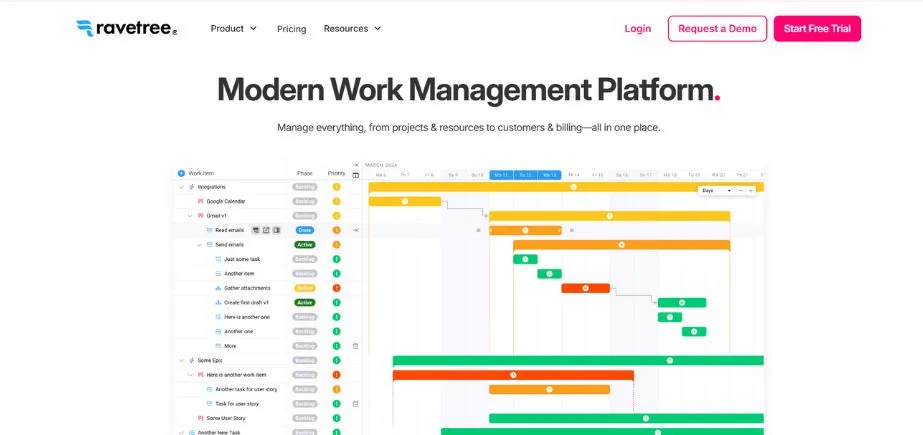Viewport: 923px width, 435px height.
Task: Click the collapse panel icon above the columns button
Action: [x=356, y=165]
